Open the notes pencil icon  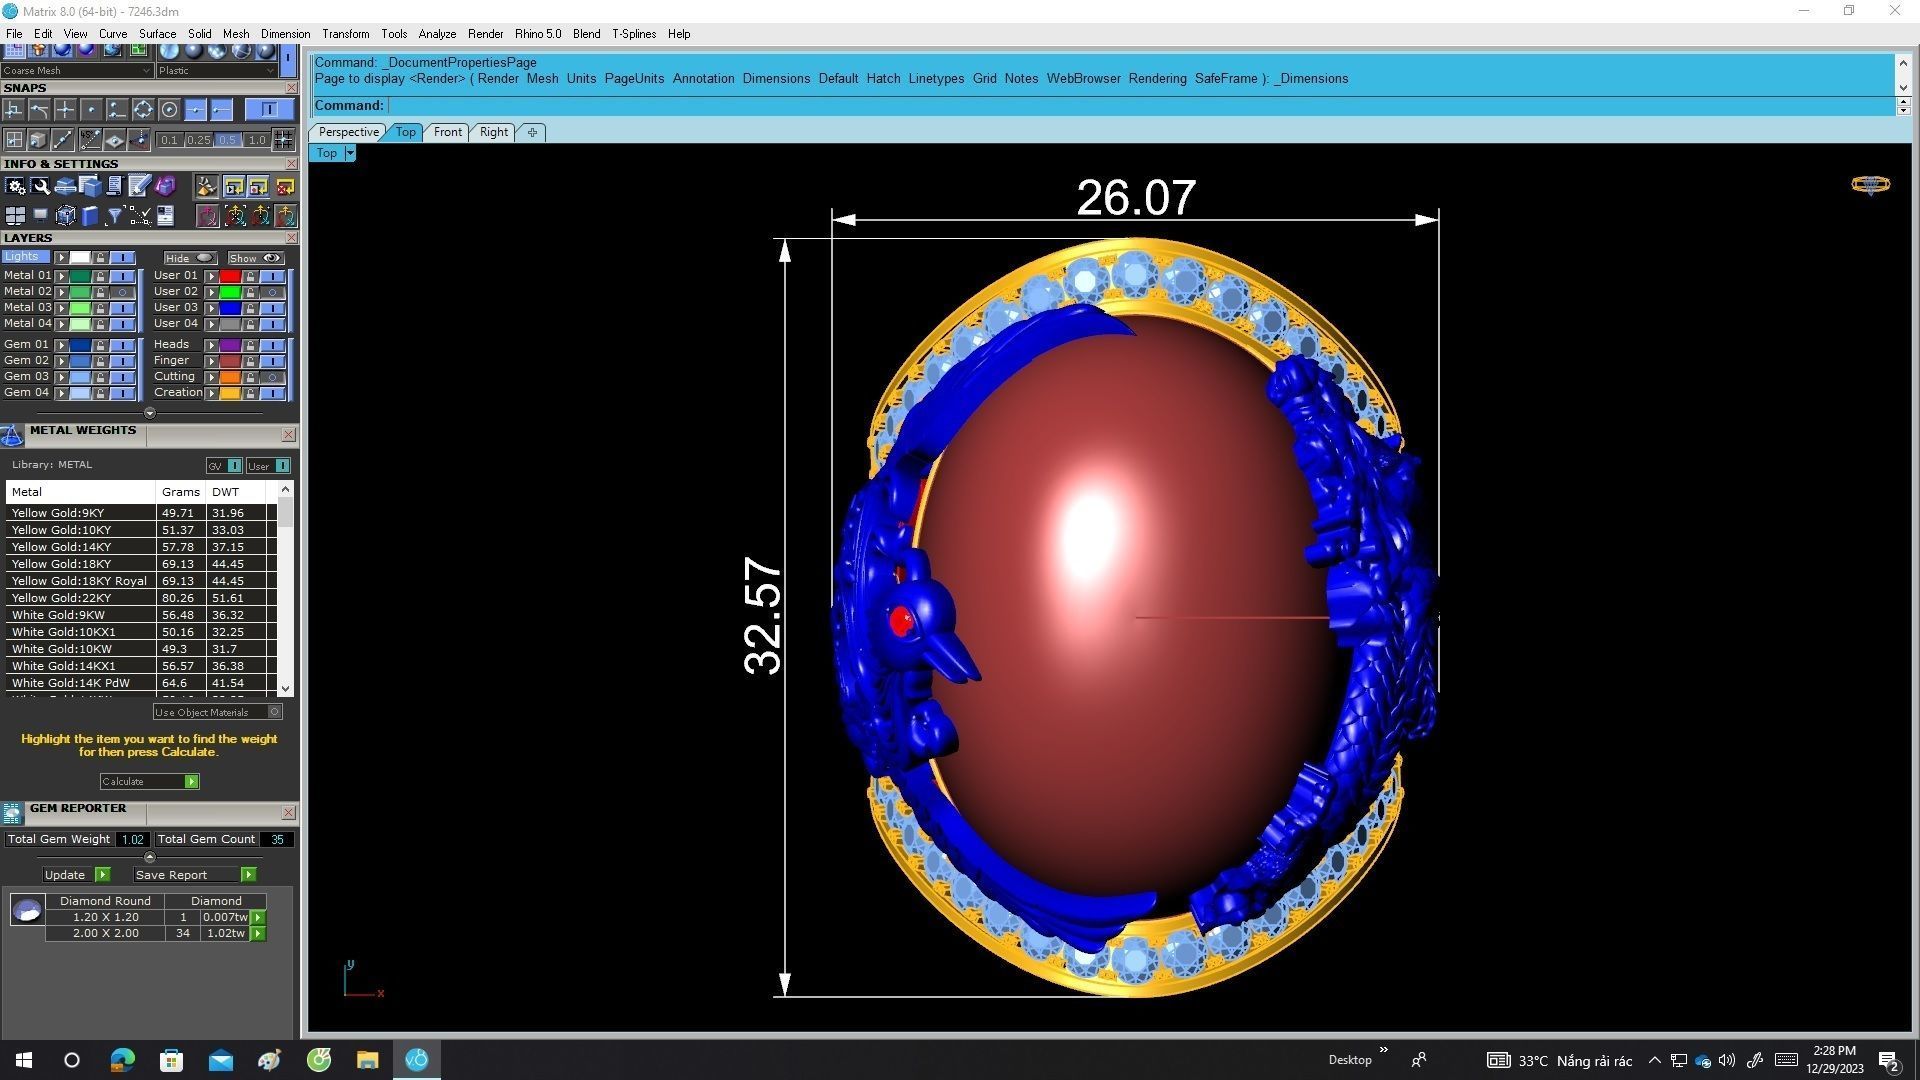pyautogui.click(x=139, y=186)
